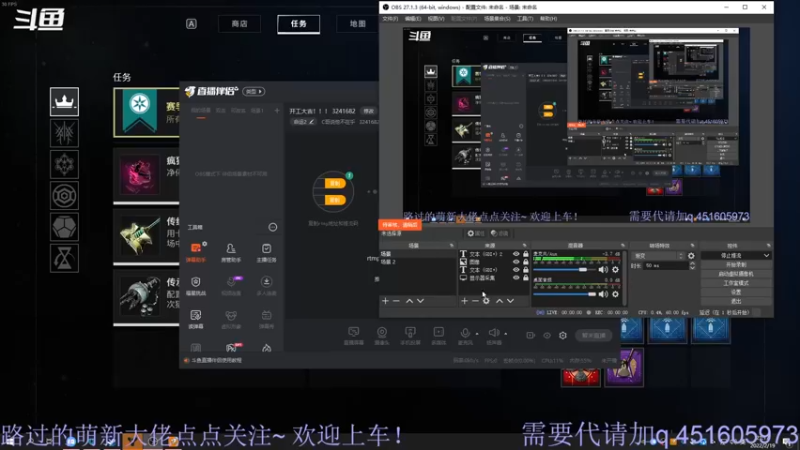The image size is (800, 450).
Task: Expand microphone options arrow in companion toolbar
Action: 477,334
